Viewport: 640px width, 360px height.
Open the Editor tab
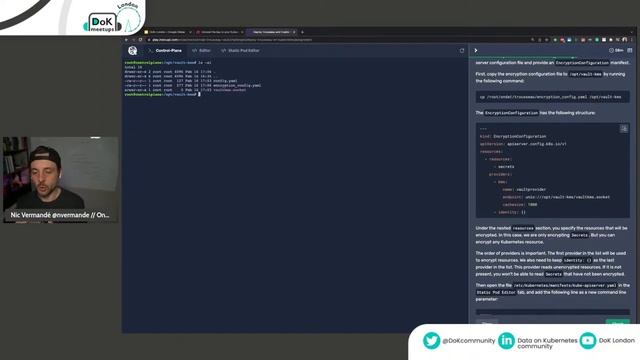pyautogui.click(x=201, y=50)
